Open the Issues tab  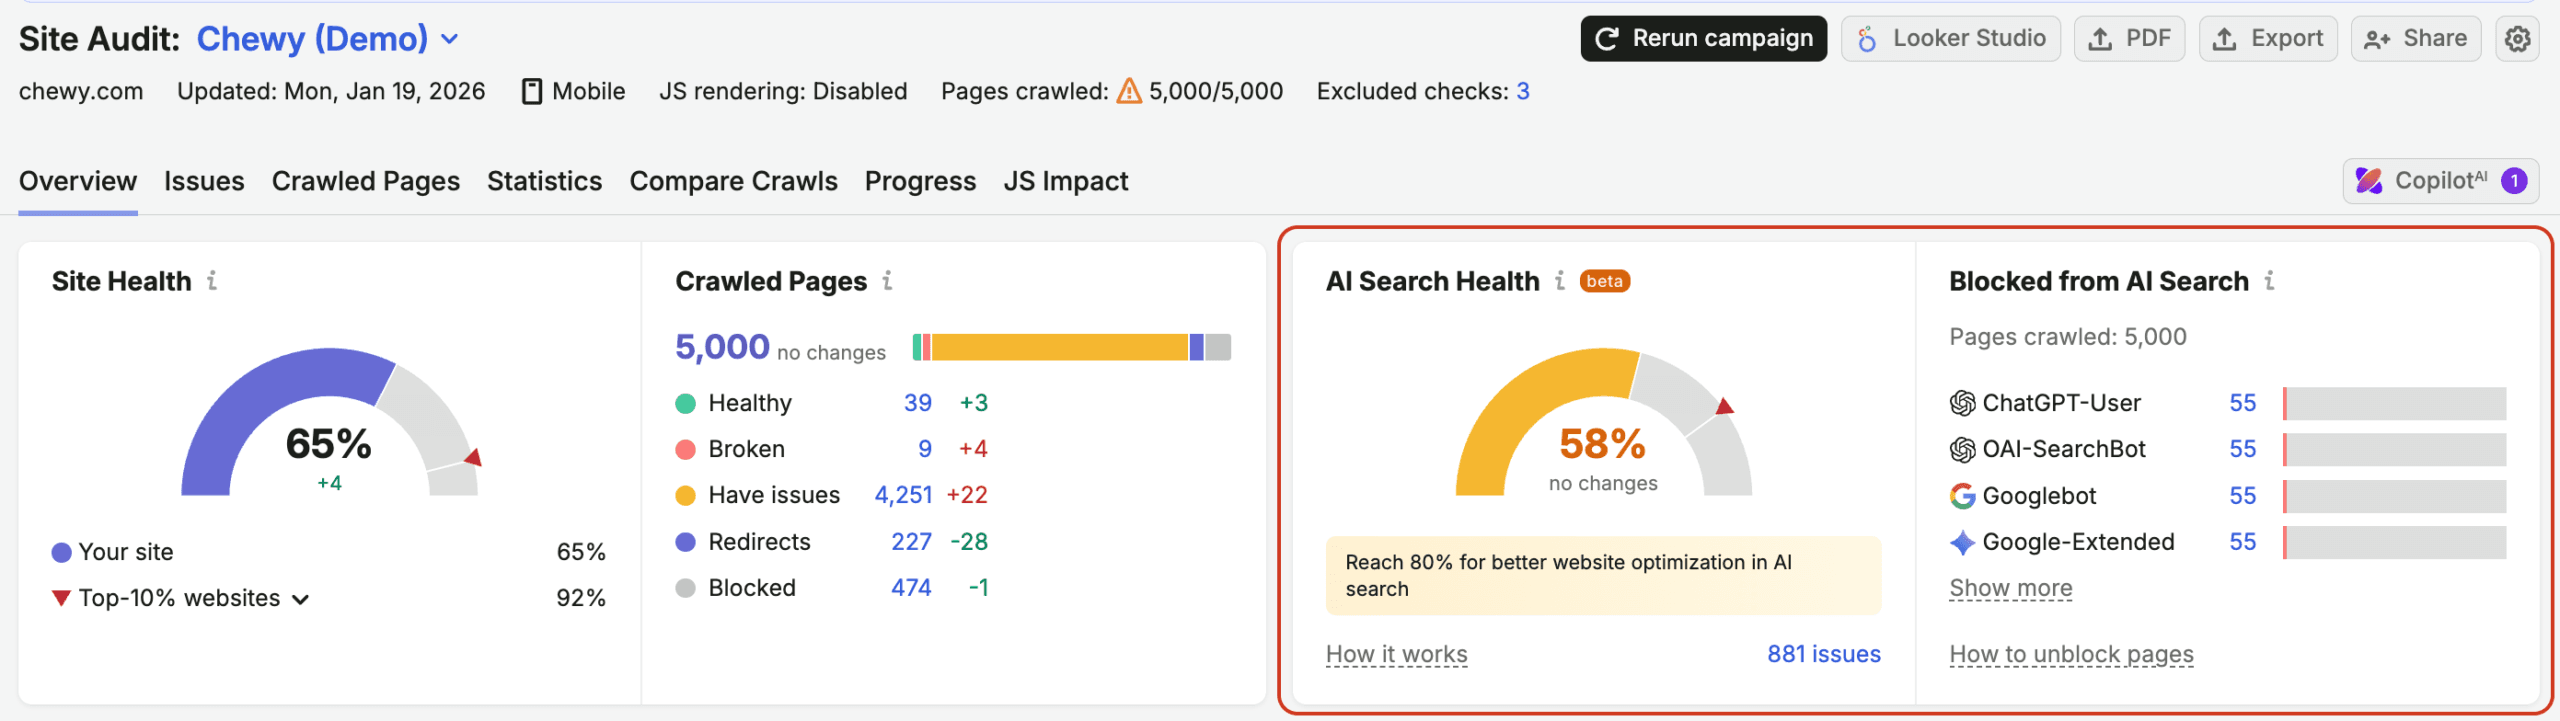pyautogui.click(x=204, y=181)
